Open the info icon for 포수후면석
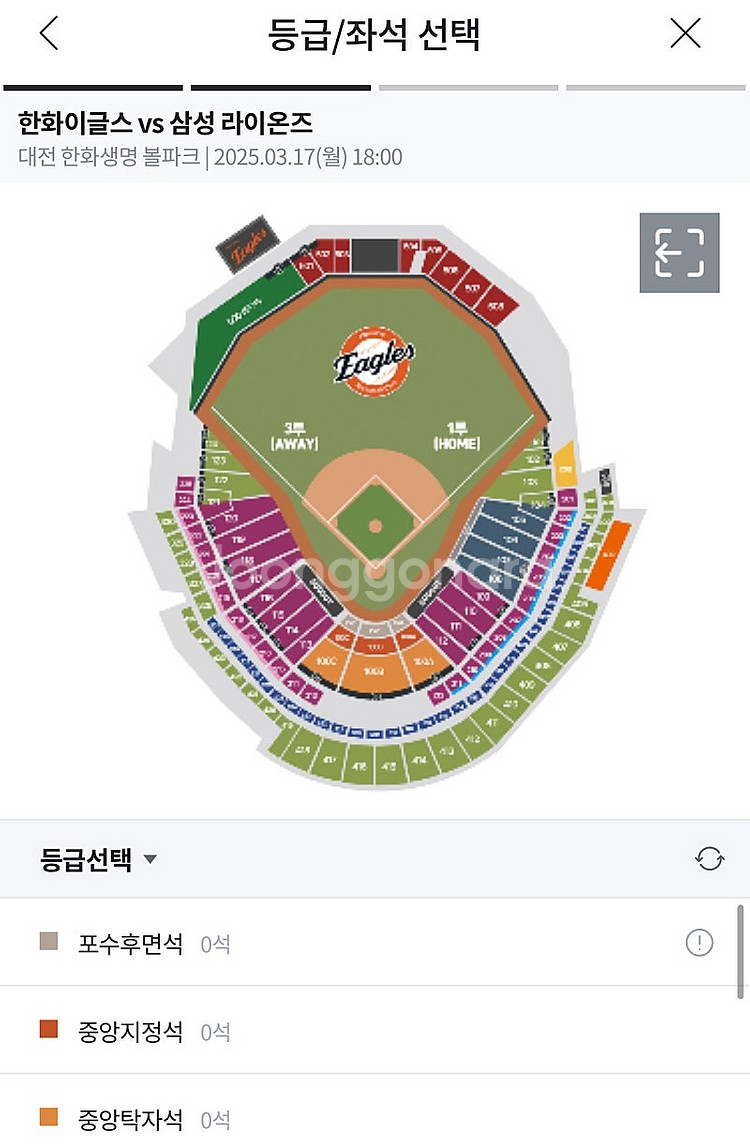 tap(699, 942)
